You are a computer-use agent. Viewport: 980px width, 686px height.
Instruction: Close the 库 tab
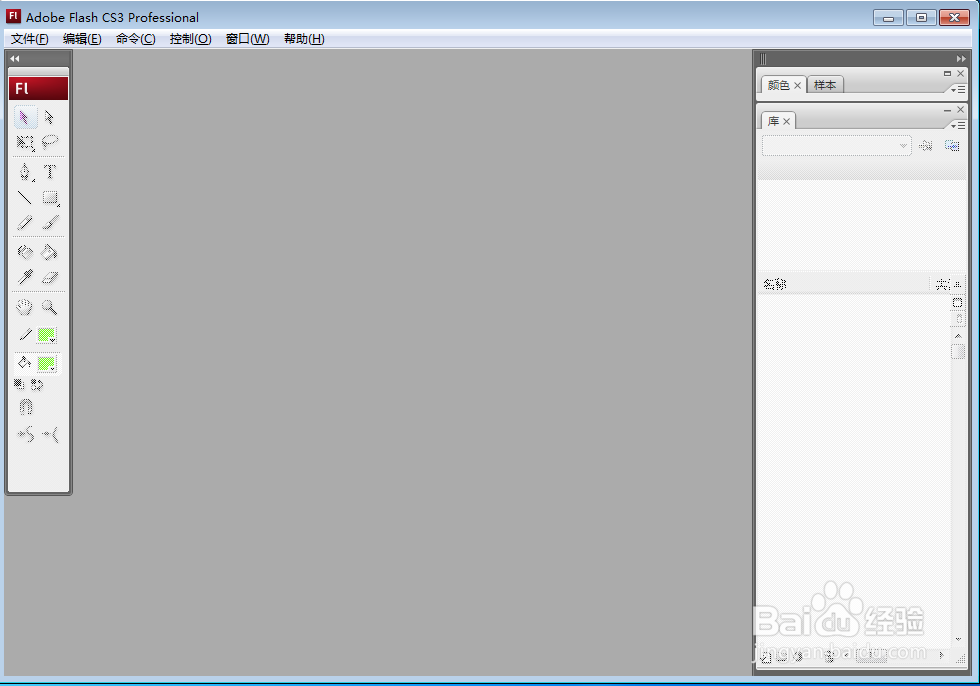click(787, 121)
